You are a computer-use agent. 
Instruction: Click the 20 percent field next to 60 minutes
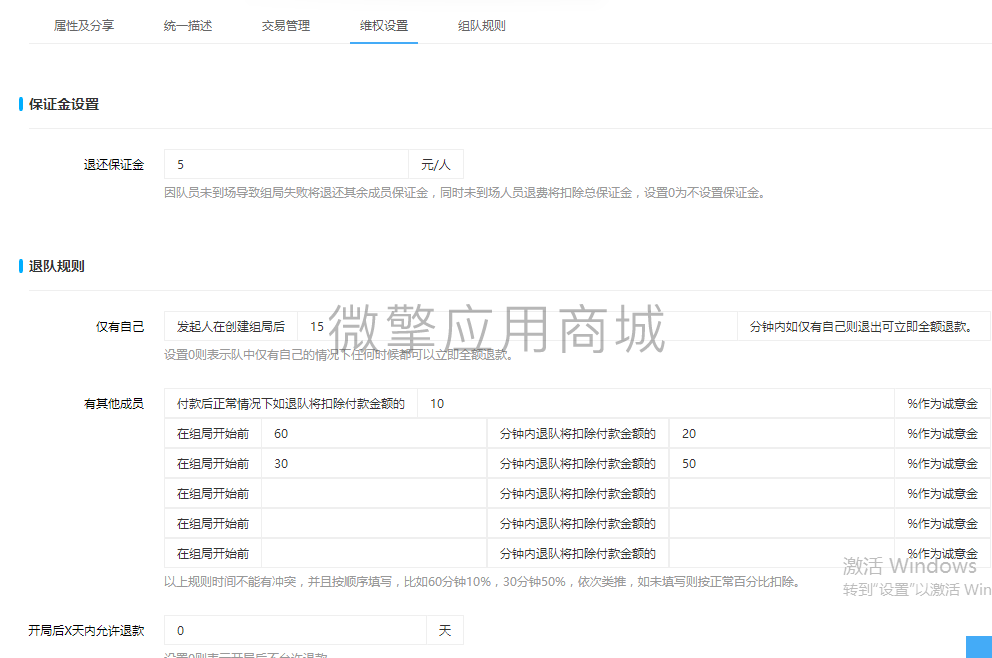click(x=780, y=433)
